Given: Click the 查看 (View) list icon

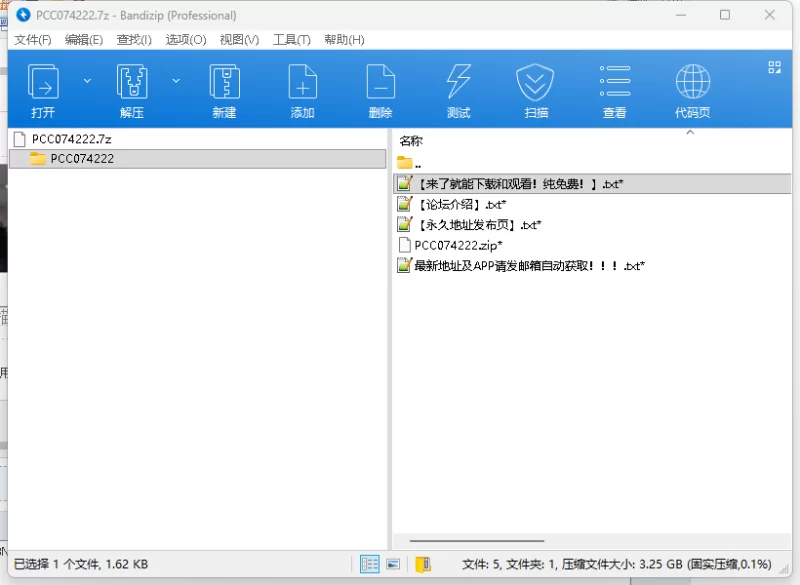Looking at the screenshot, I should [615, 81].
